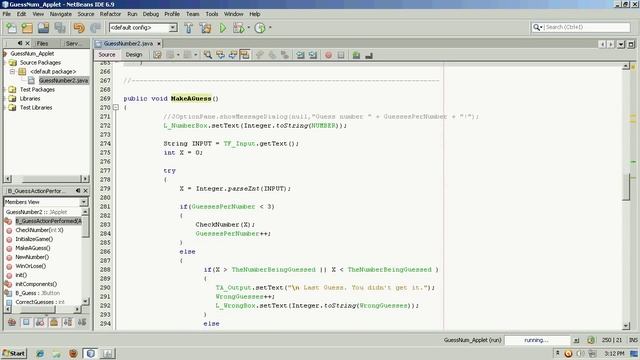Screen dimensions: 640x360
Task: Collapse the default package tree node
Action: pyautogui.click(x=12, y=71)
